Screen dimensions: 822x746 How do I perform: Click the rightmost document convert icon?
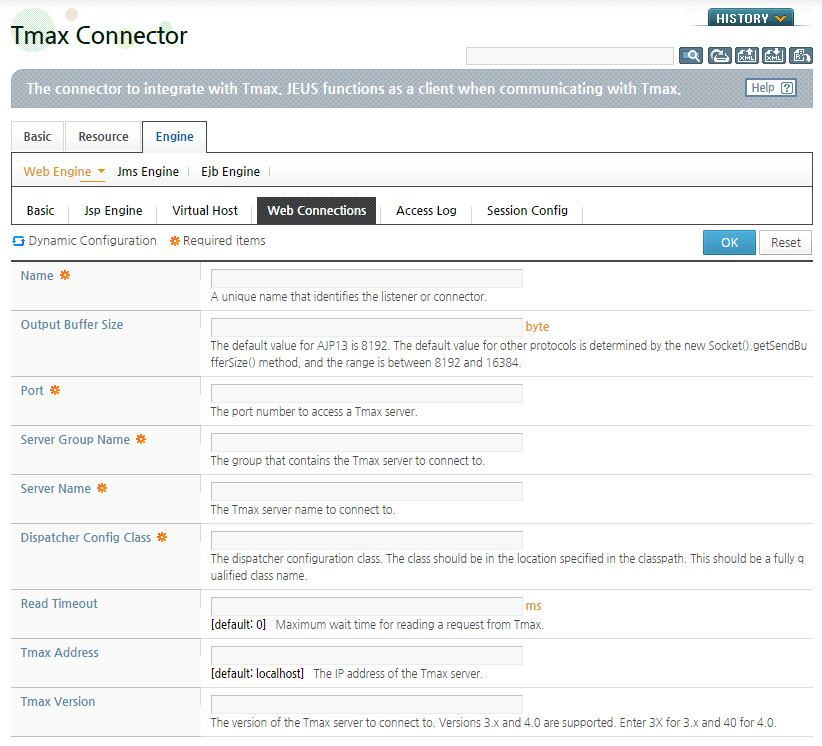point(801,55)
